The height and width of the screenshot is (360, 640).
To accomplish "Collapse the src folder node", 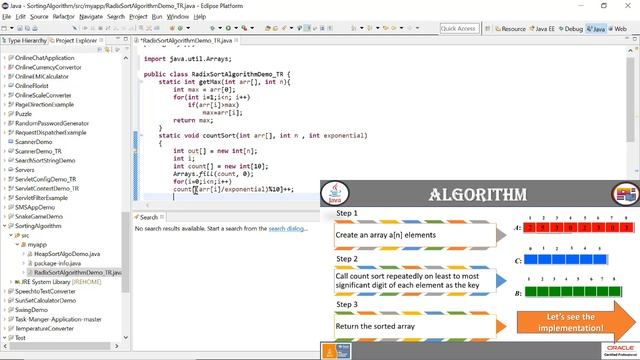I will [11, 235].
